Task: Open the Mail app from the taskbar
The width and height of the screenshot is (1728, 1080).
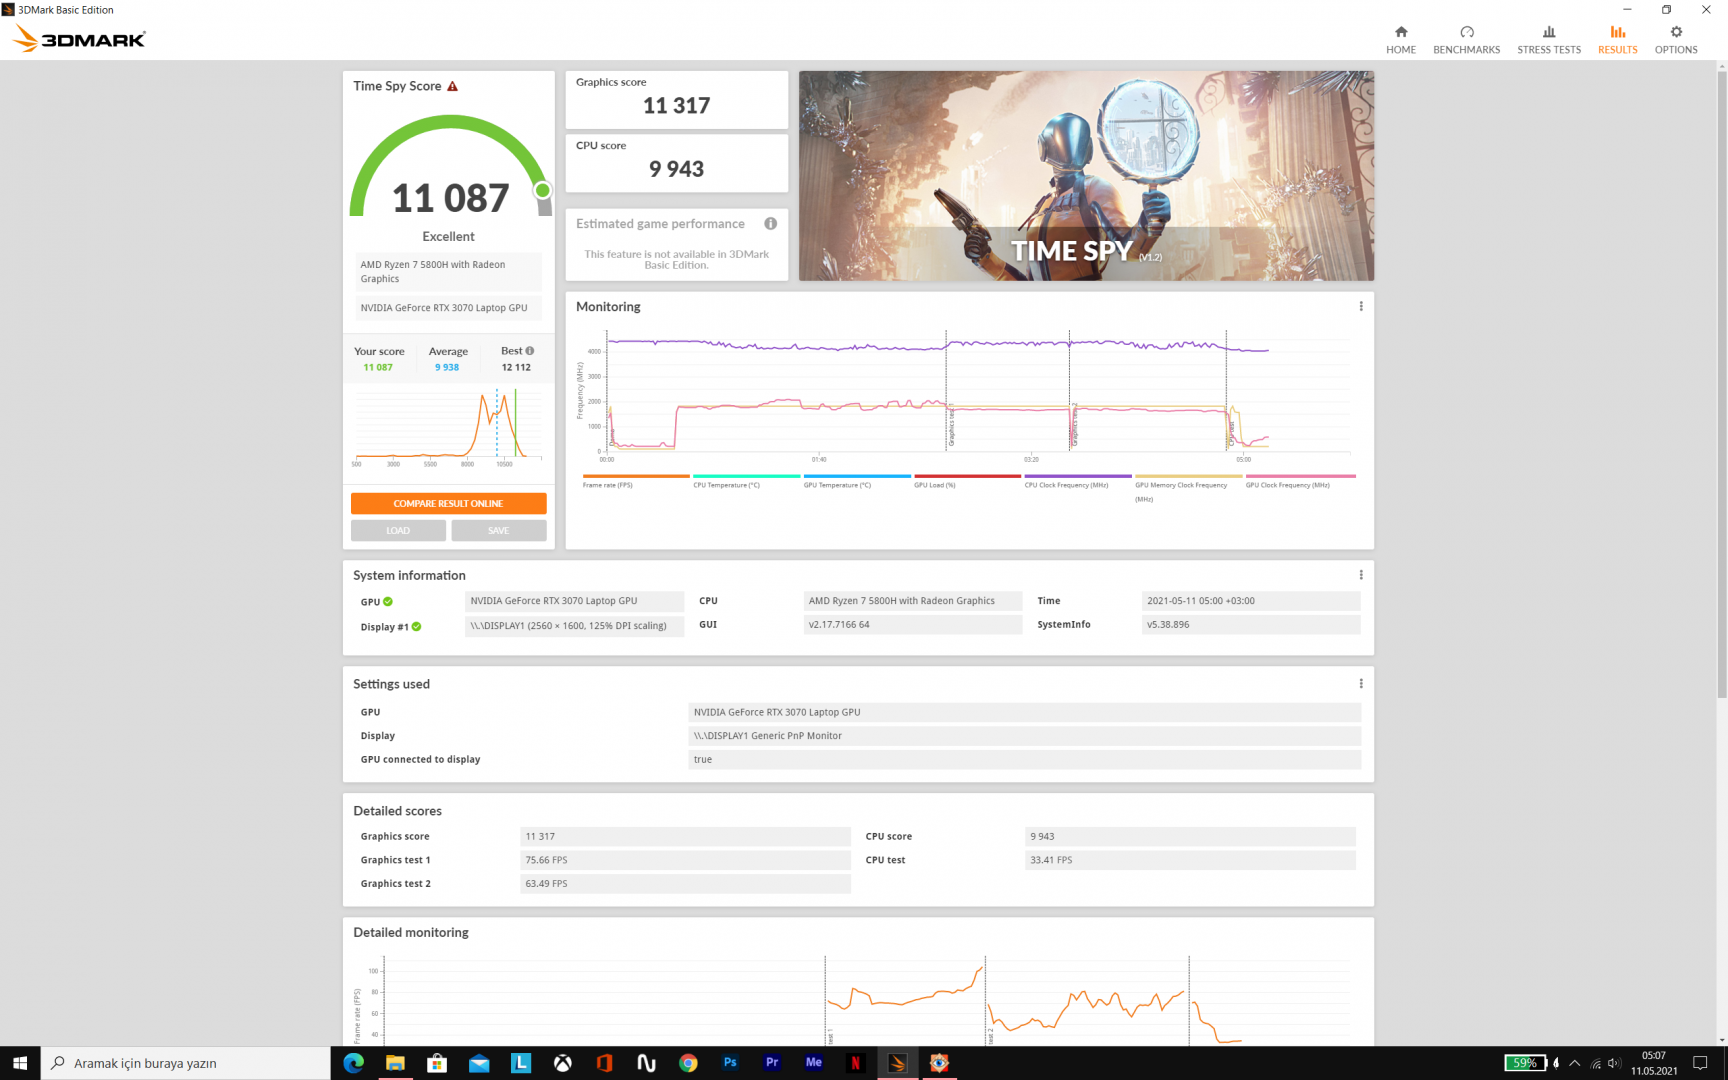Action: click(479, 1063)
